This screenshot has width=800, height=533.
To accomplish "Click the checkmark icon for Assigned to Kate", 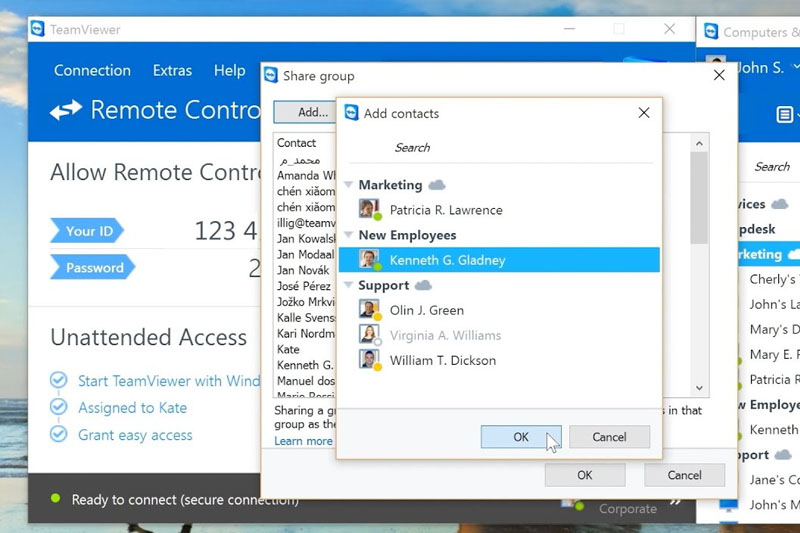I will click(59, 407).
